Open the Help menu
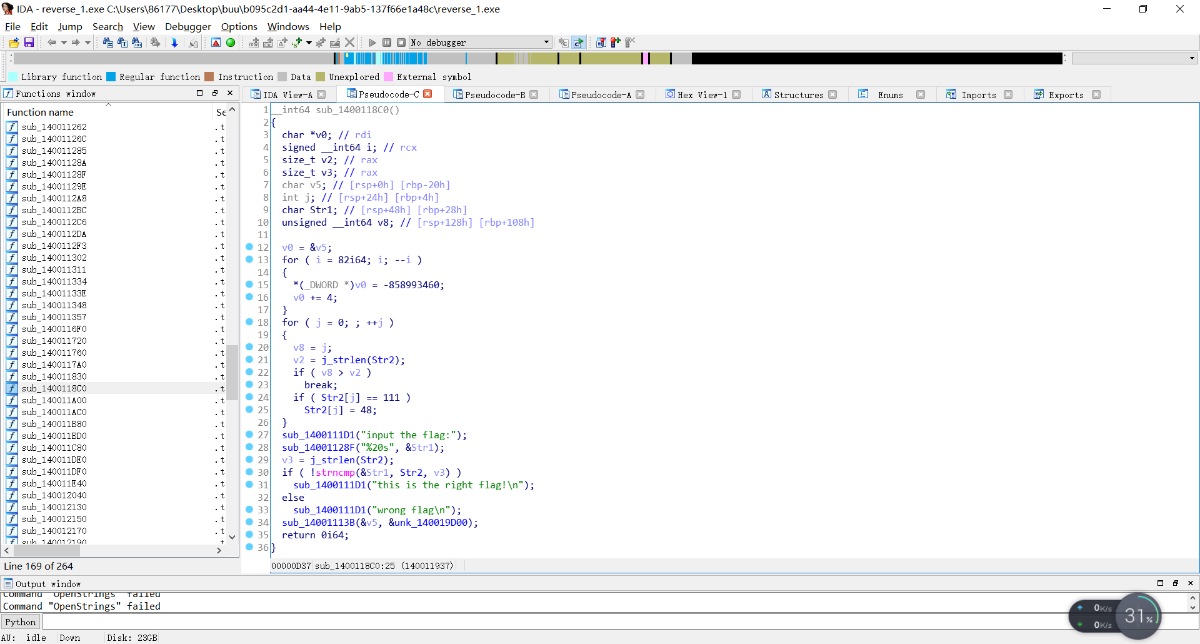This screenshot has width=1200, height=644. pos(330,26)
